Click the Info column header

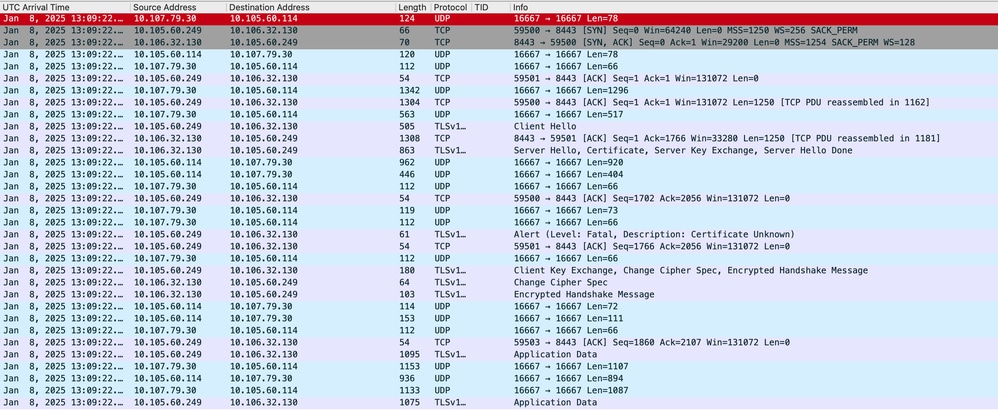tap(754, 7)
